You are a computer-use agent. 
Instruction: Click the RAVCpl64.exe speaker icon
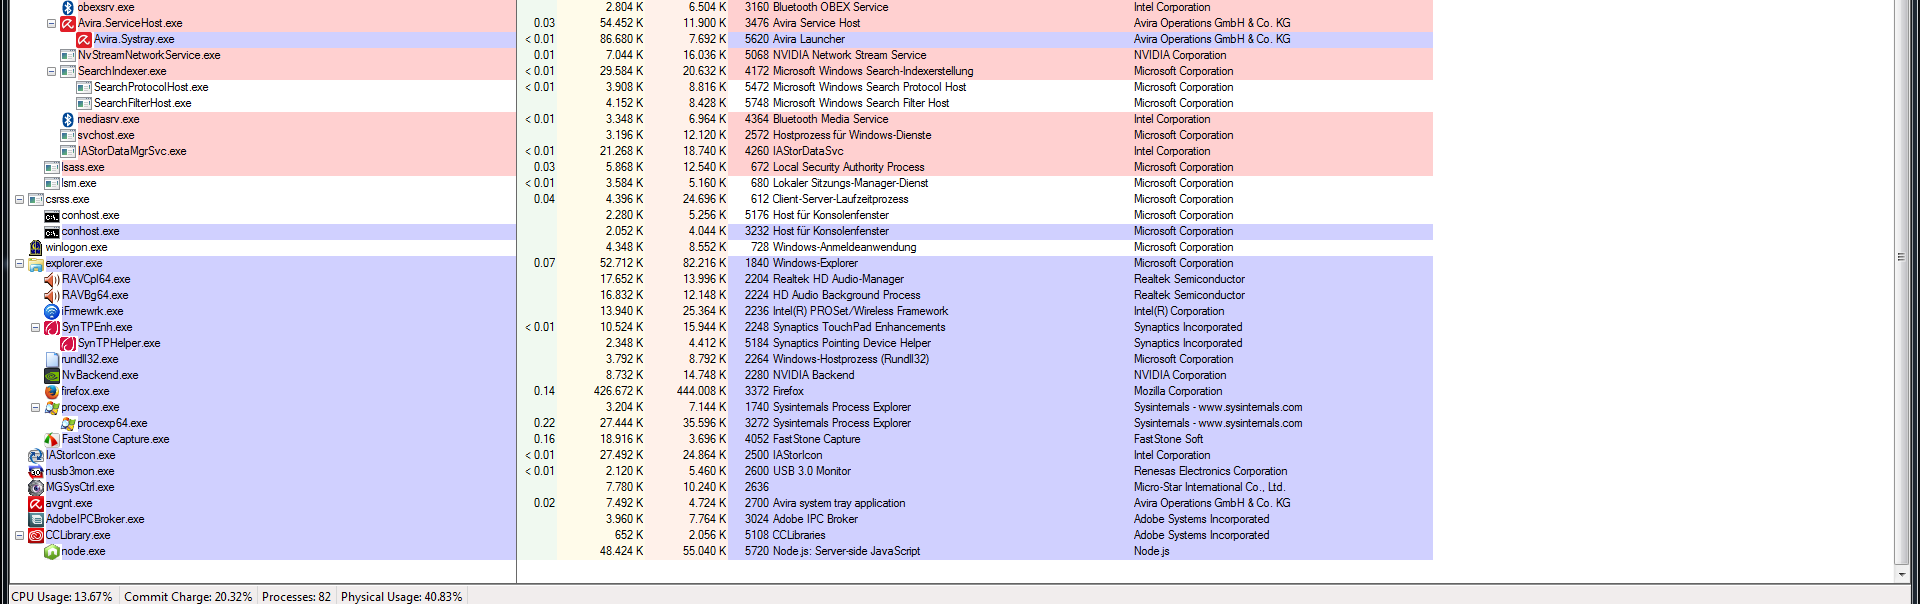52,279
